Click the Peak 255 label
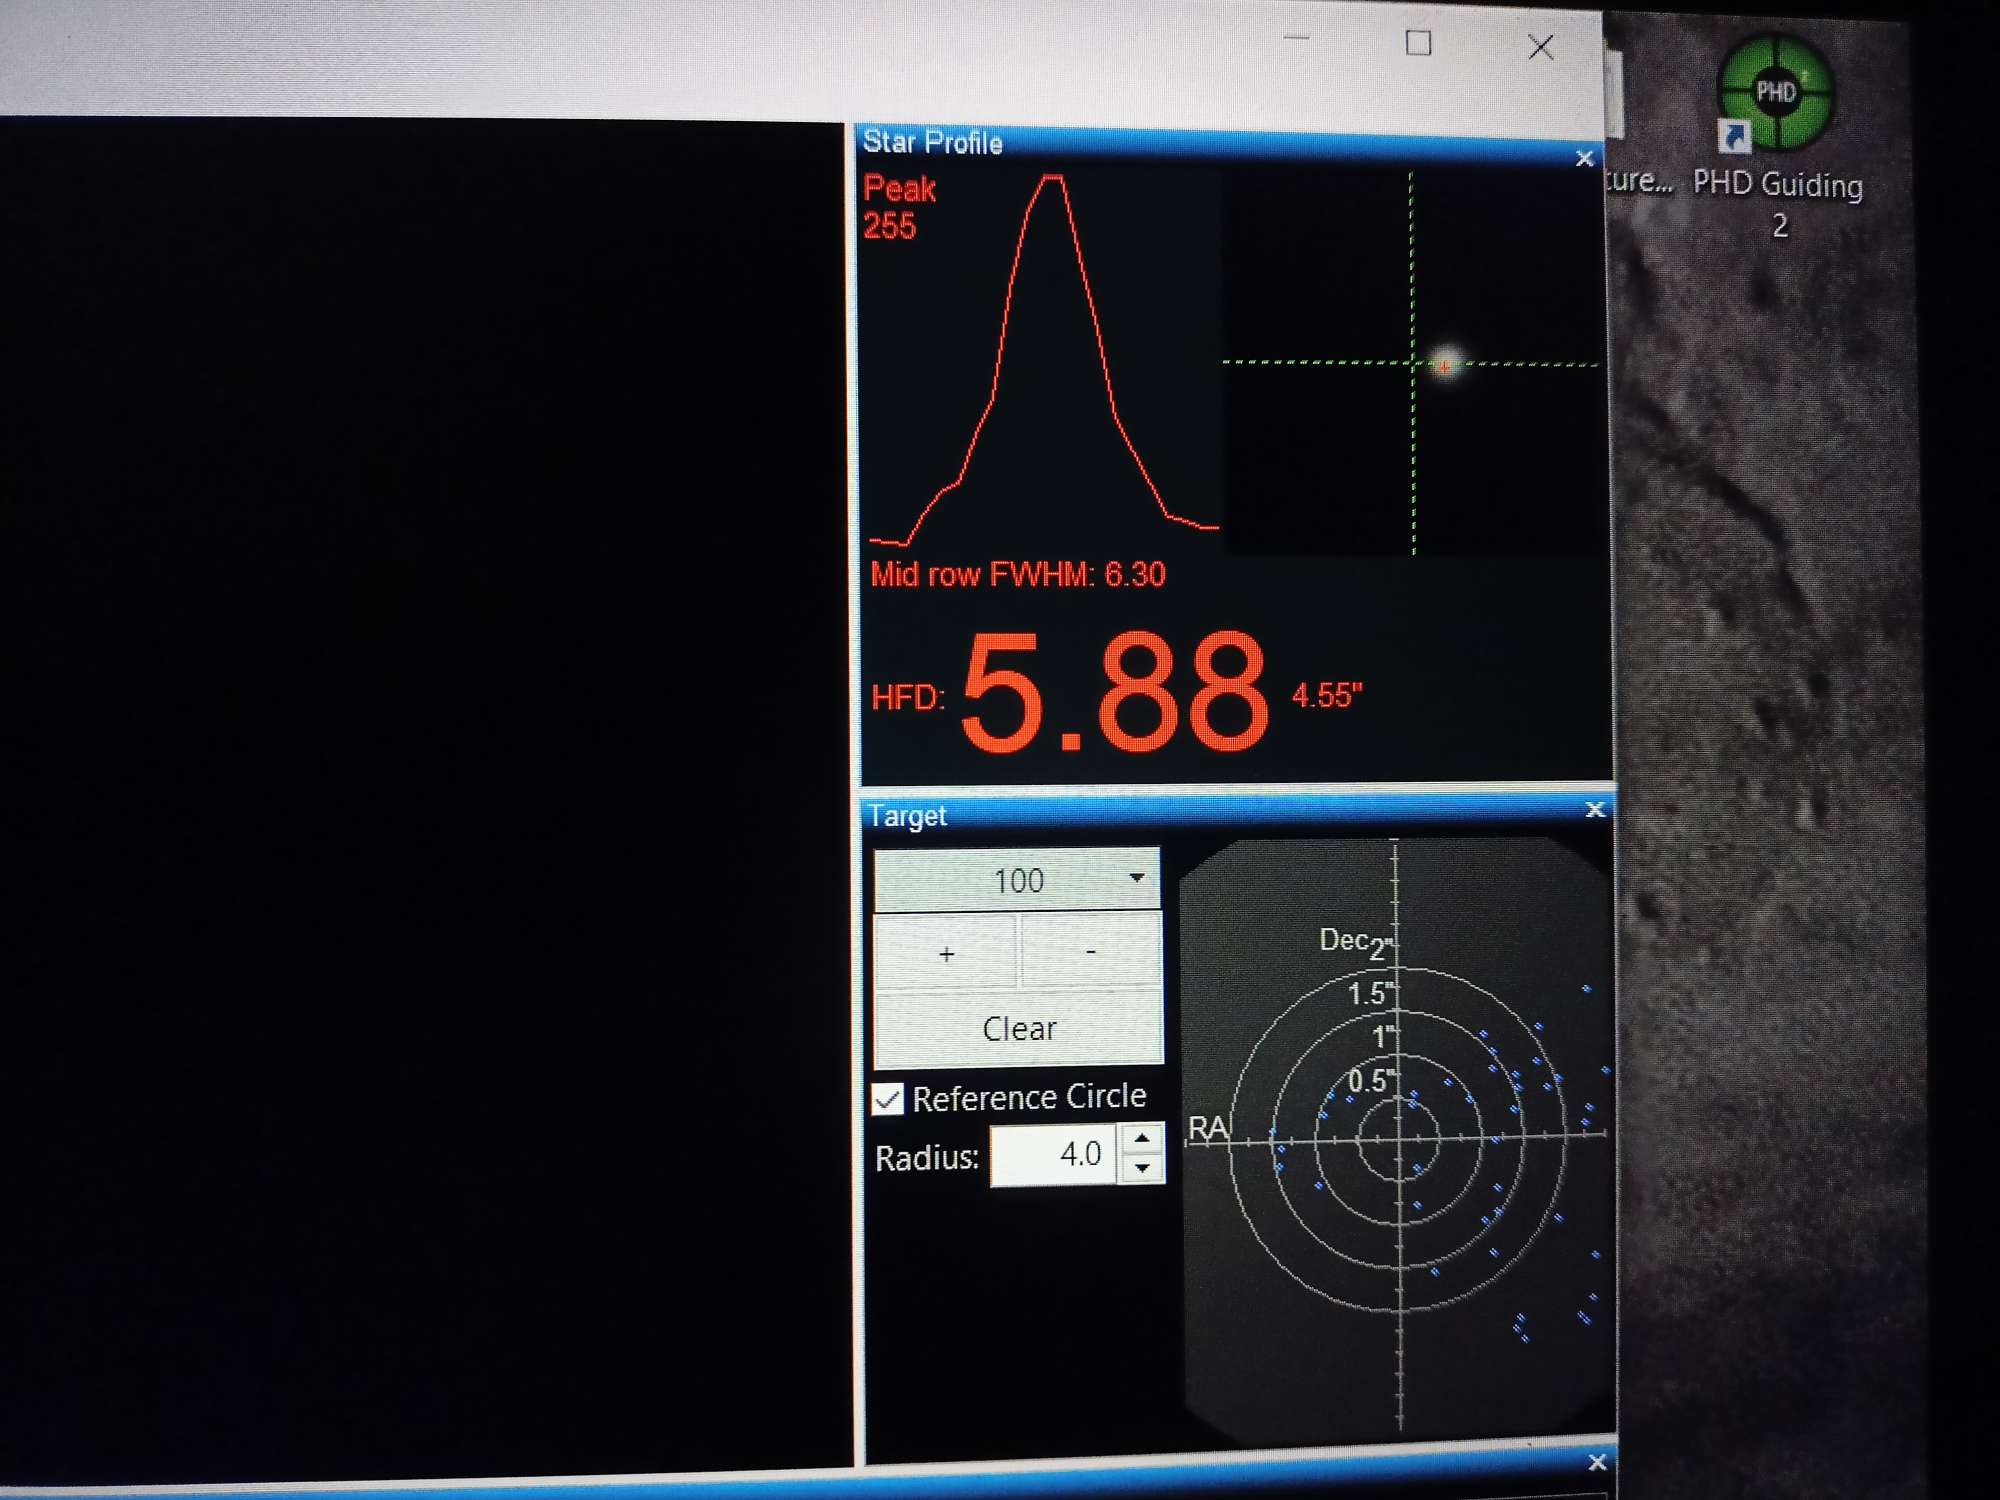The height and width of the screenshot is (1500, 2000). 899,207
